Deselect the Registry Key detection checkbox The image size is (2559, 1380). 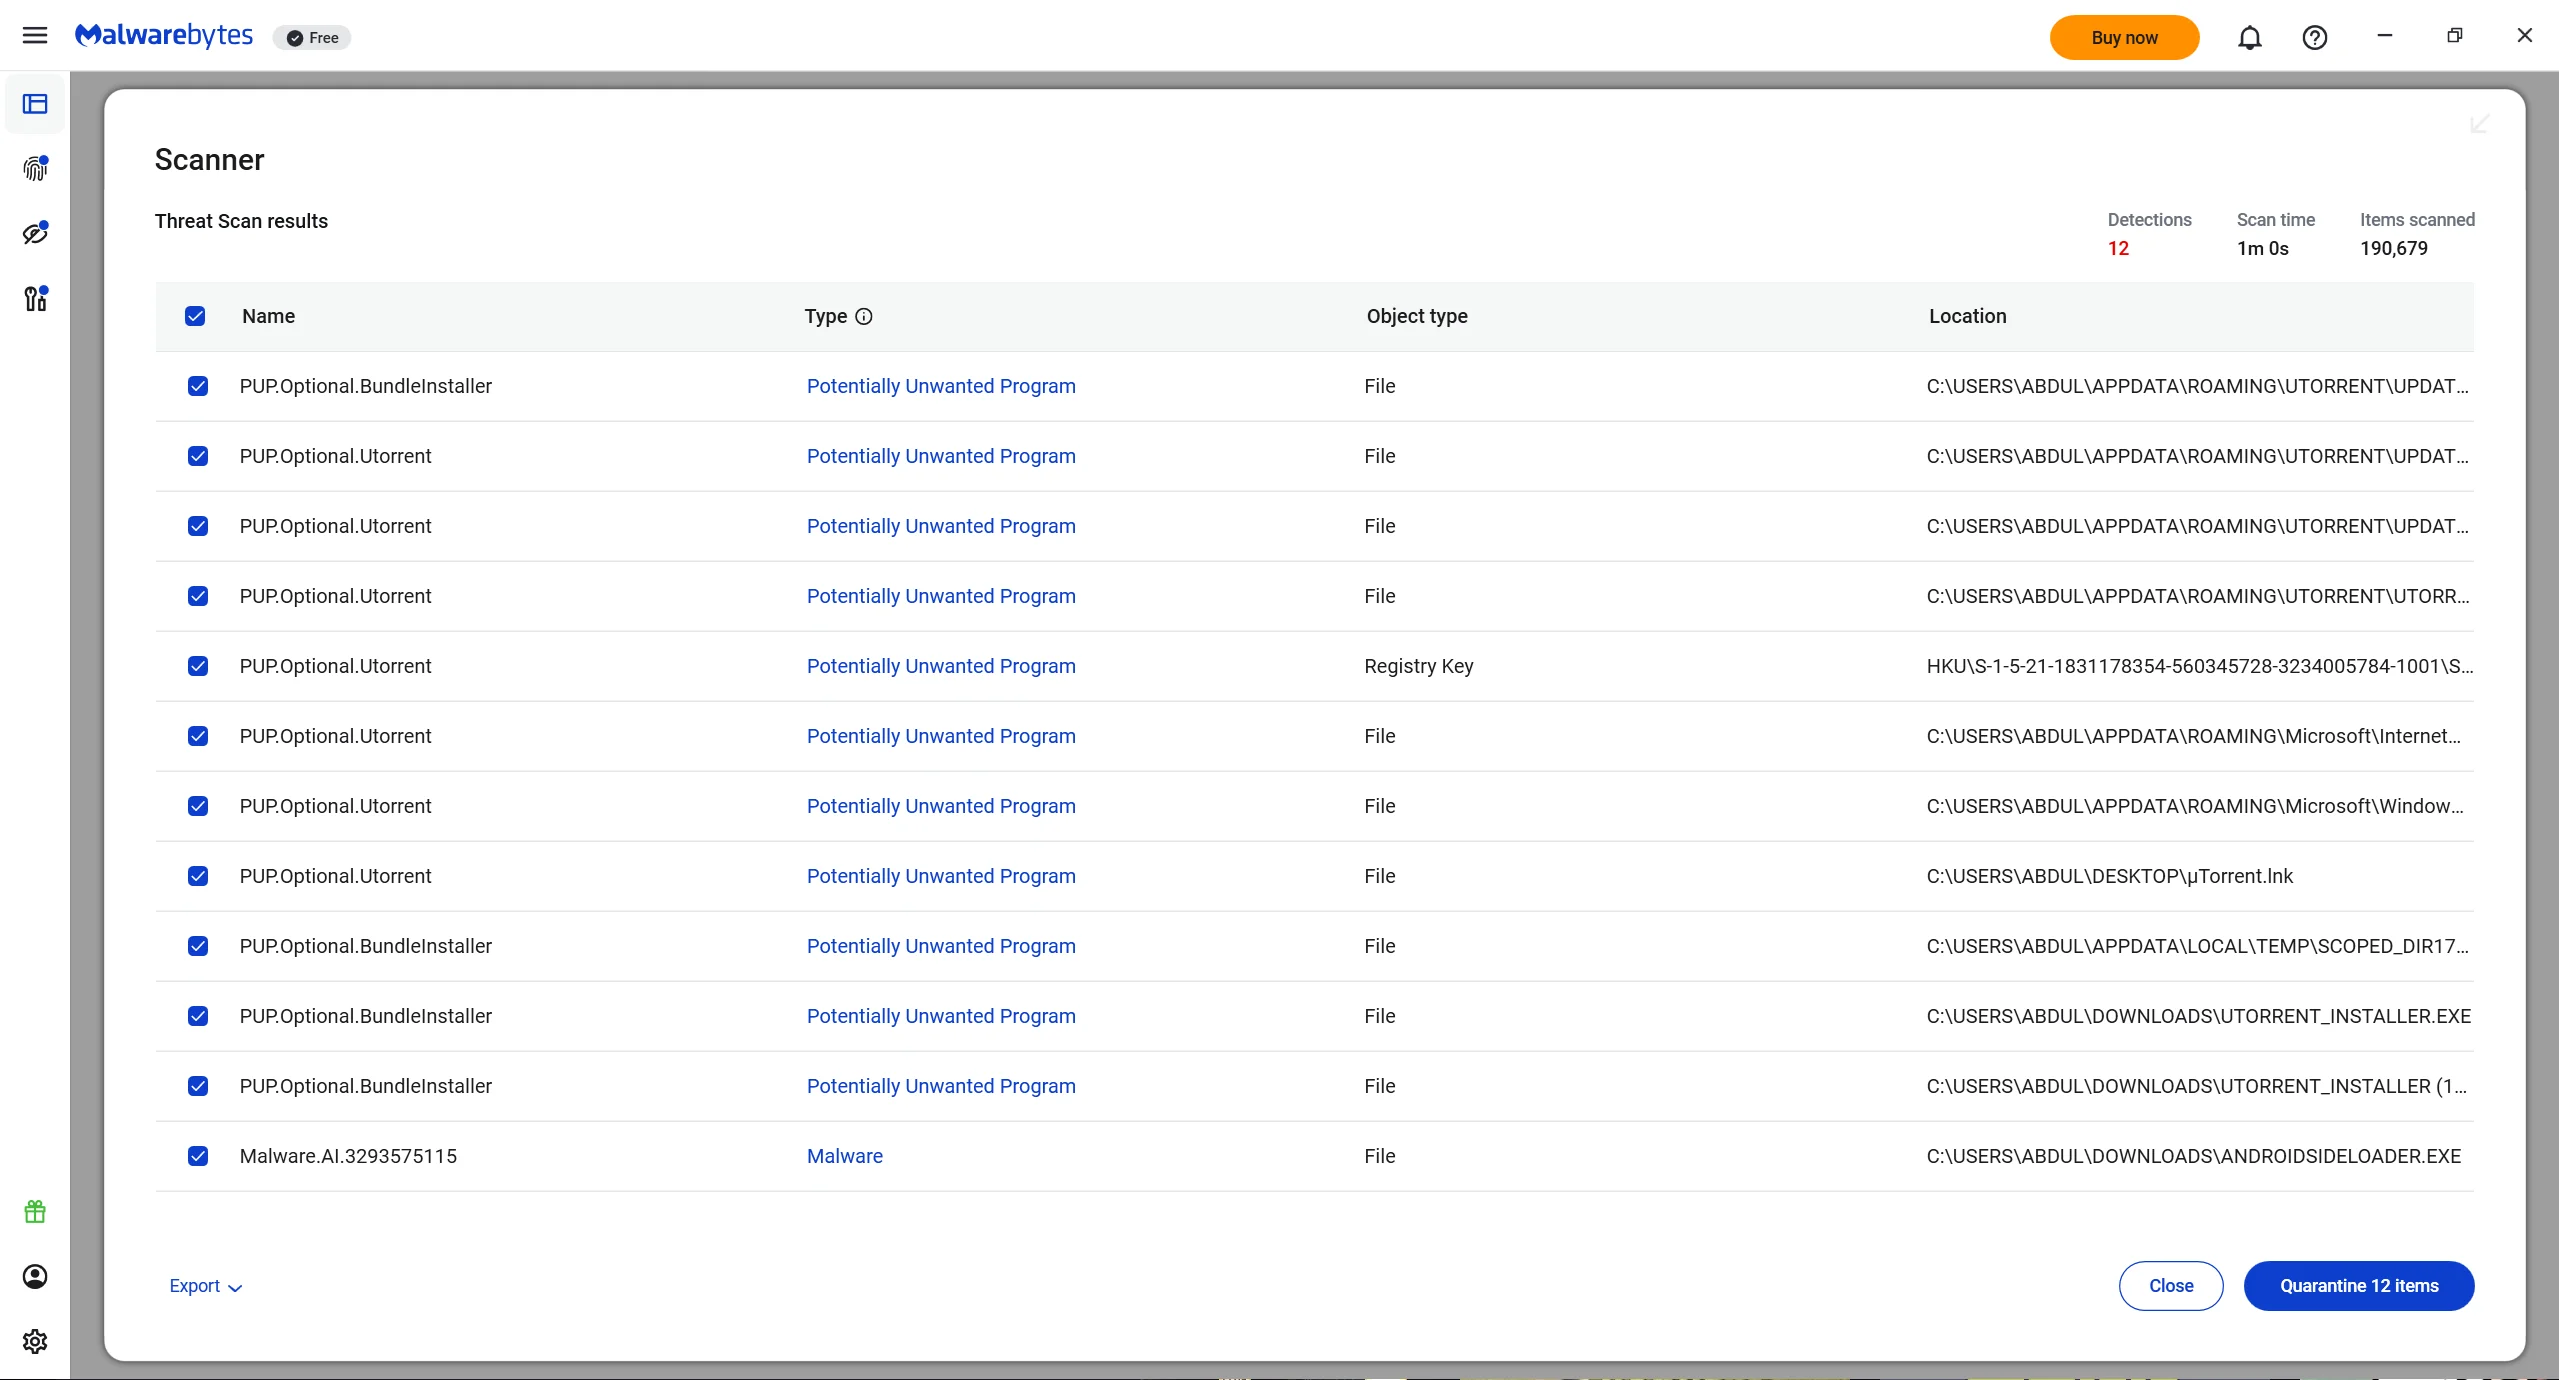pyautogui.click(x=198, y=666)
